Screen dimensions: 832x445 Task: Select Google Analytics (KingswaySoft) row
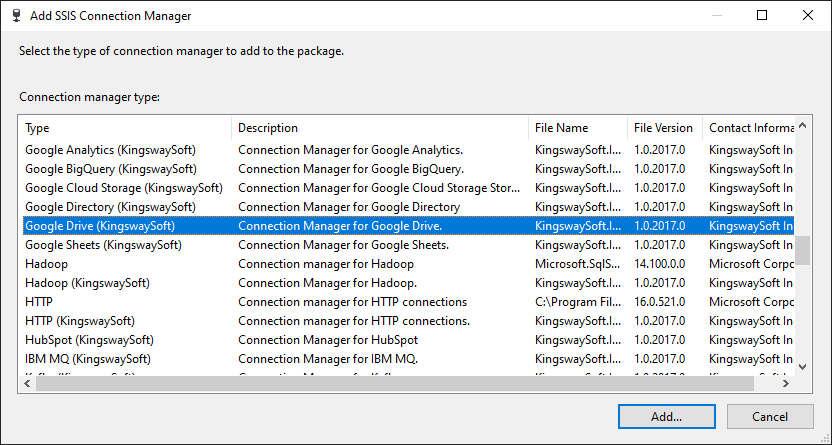[x=408, y=150]
